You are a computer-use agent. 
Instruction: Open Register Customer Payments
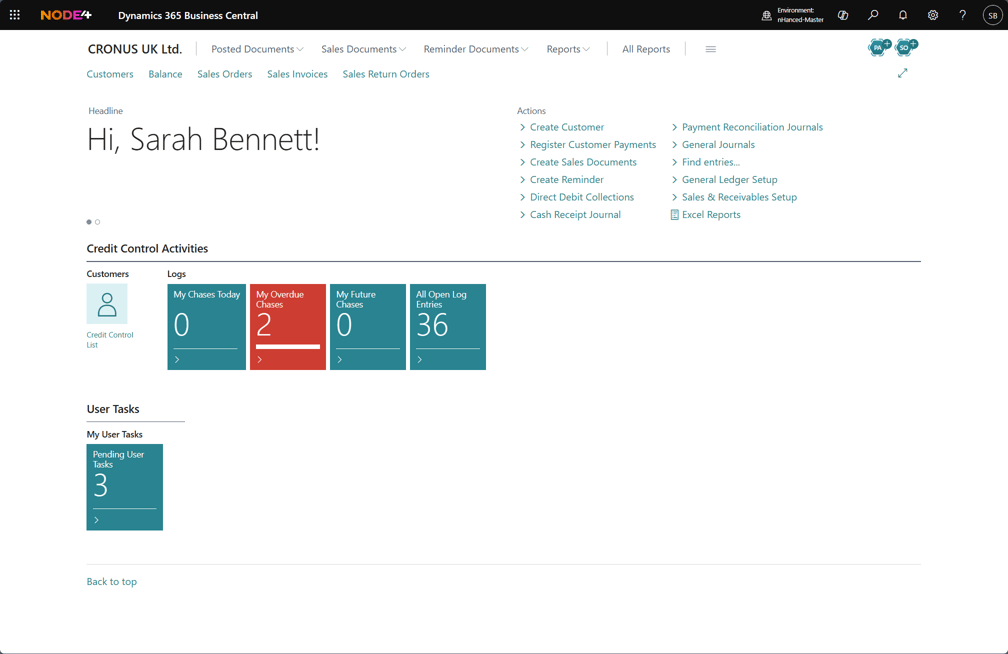coord(593,145)
